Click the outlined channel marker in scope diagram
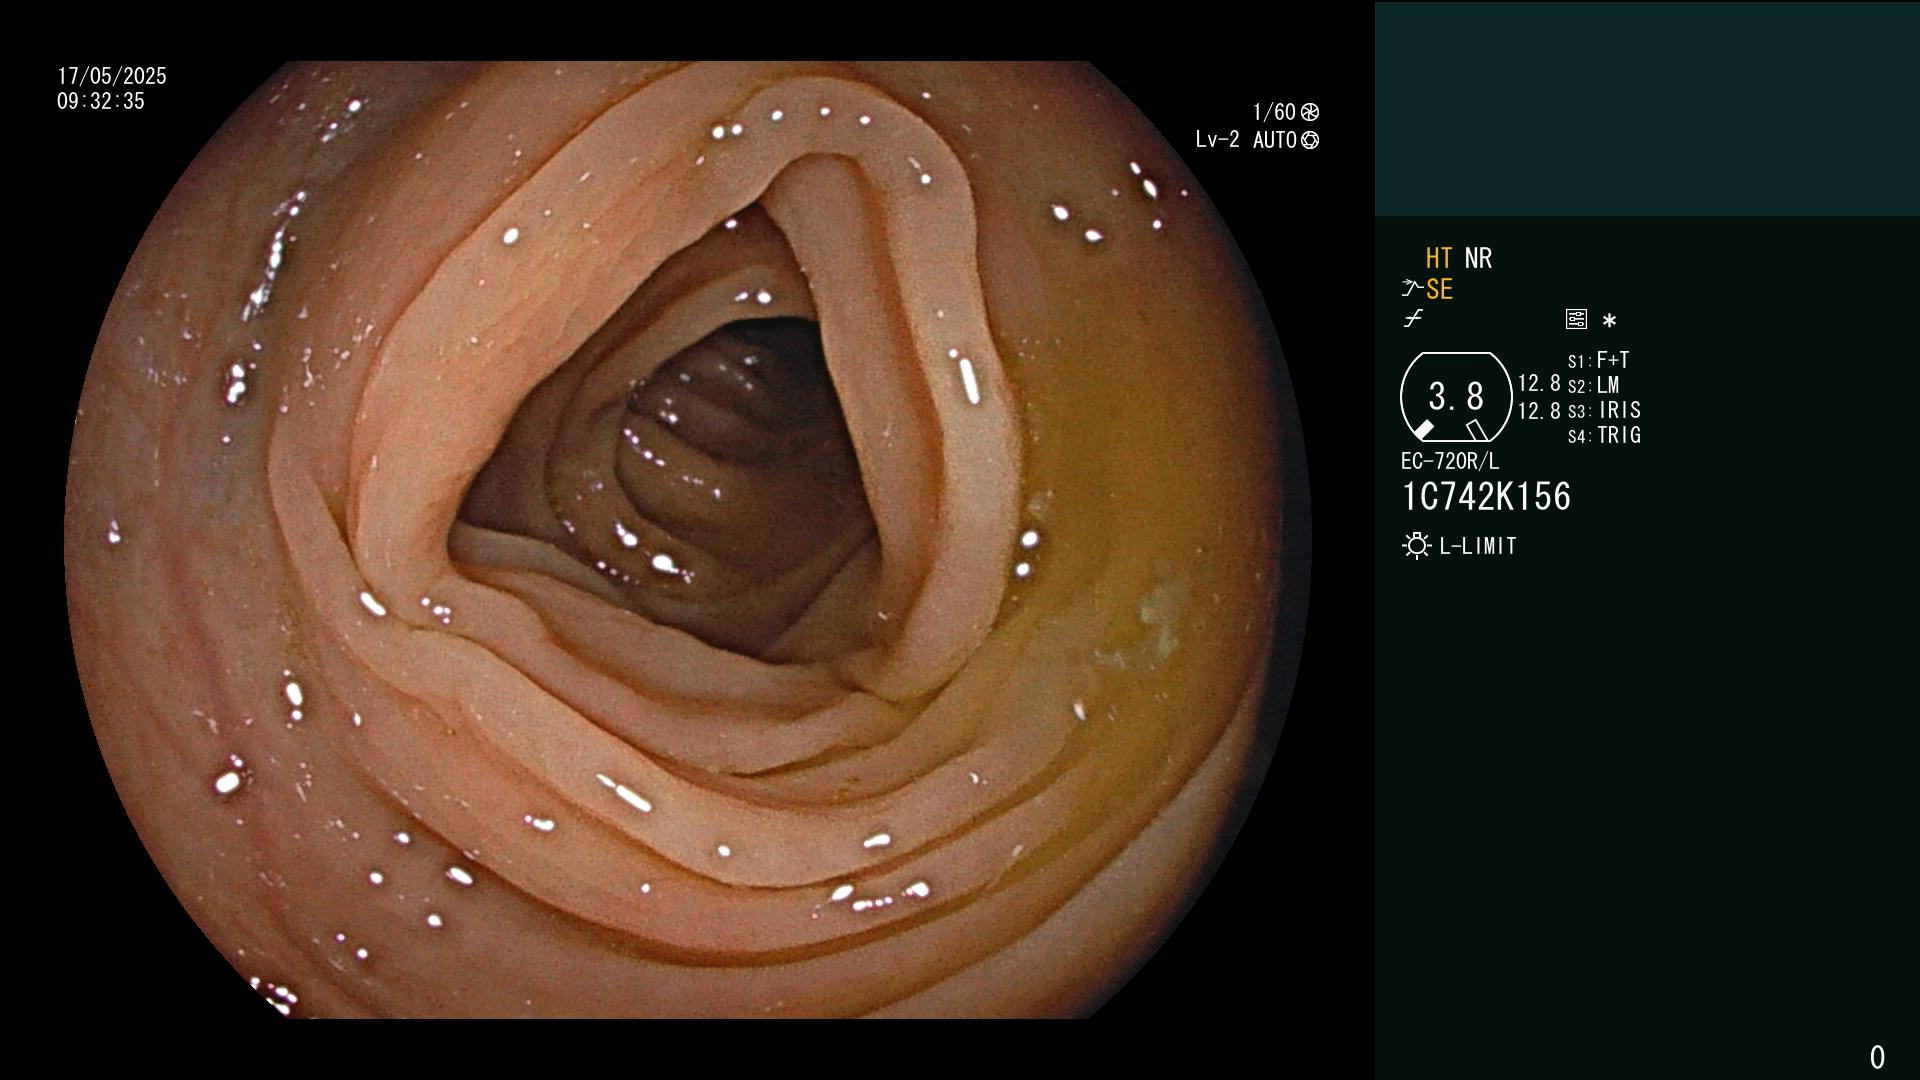1920x1080 pixels. pos(1476,430)
